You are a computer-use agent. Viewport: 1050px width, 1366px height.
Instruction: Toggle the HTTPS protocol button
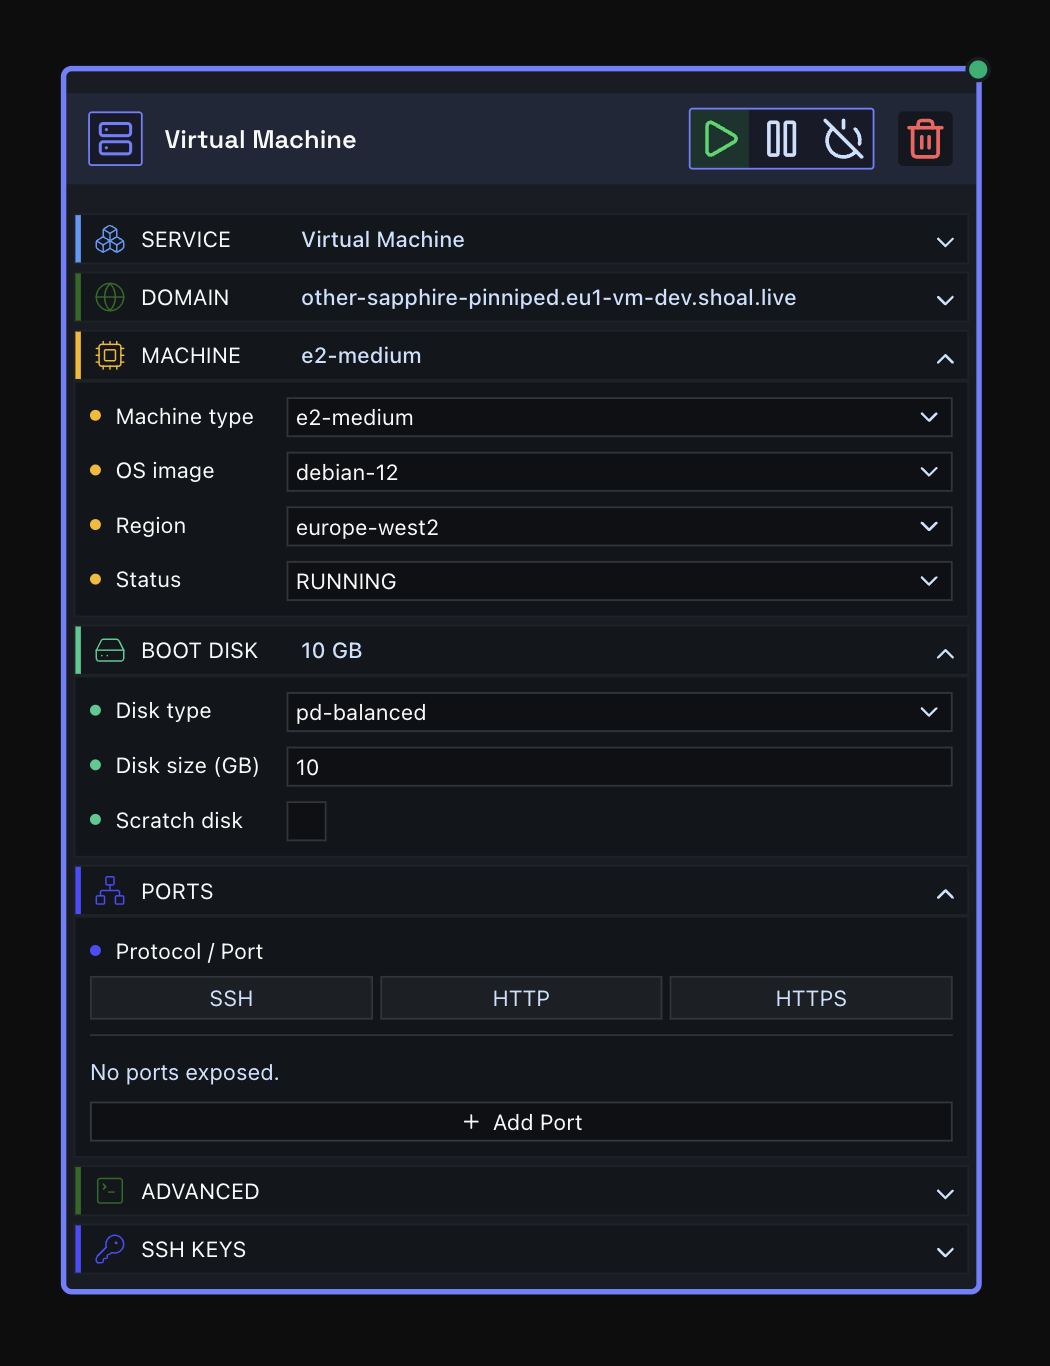pyautogui.click(x=811, y=998)
